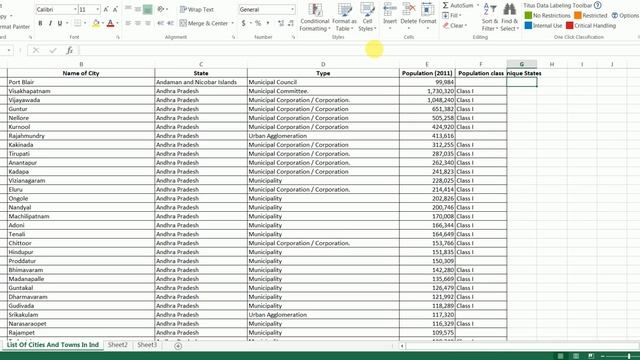Click the horizontal scrollbar left arrow
The image size is (640, 360).
point(402,346)
